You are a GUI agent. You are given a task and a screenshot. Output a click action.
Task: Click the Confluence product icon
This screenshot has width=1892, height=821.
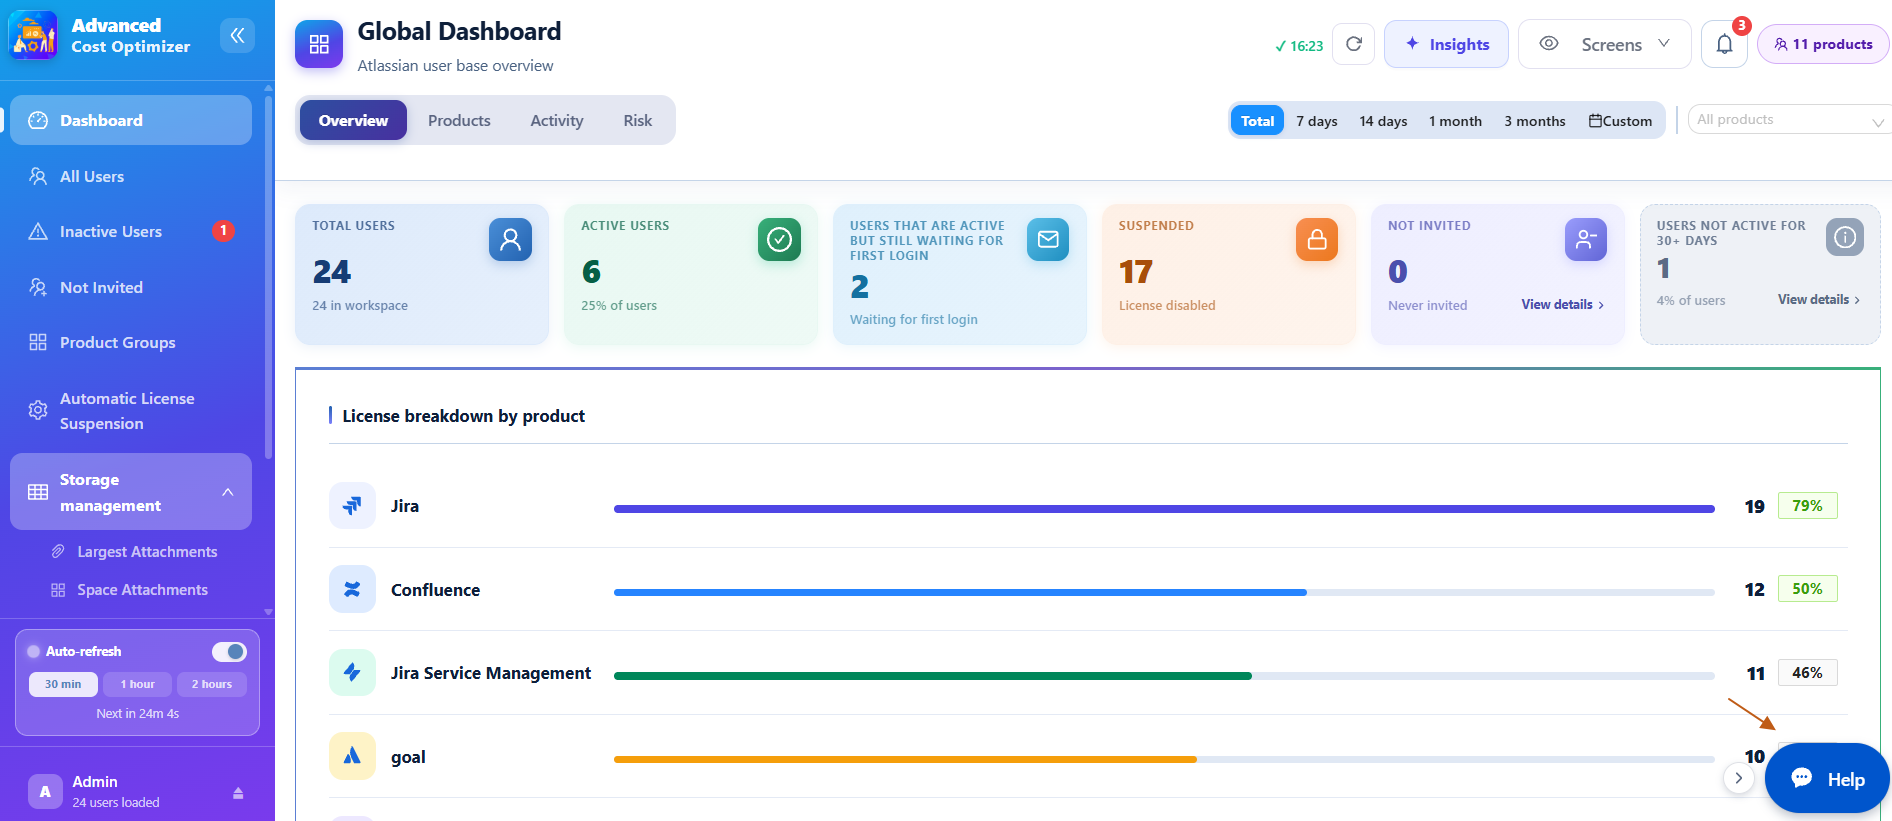click(x=352, y=589)
